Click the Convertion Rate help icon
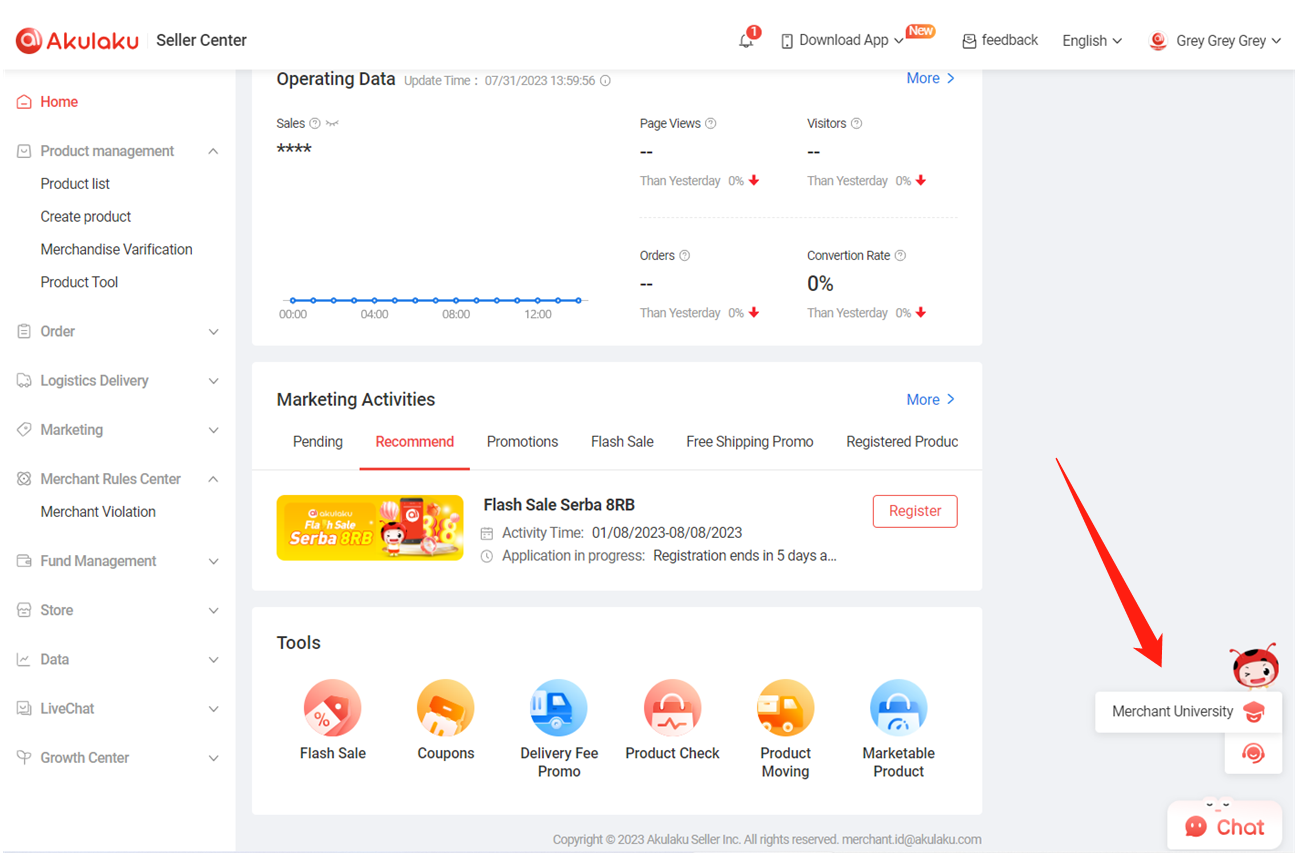 [x=900, y=256]
